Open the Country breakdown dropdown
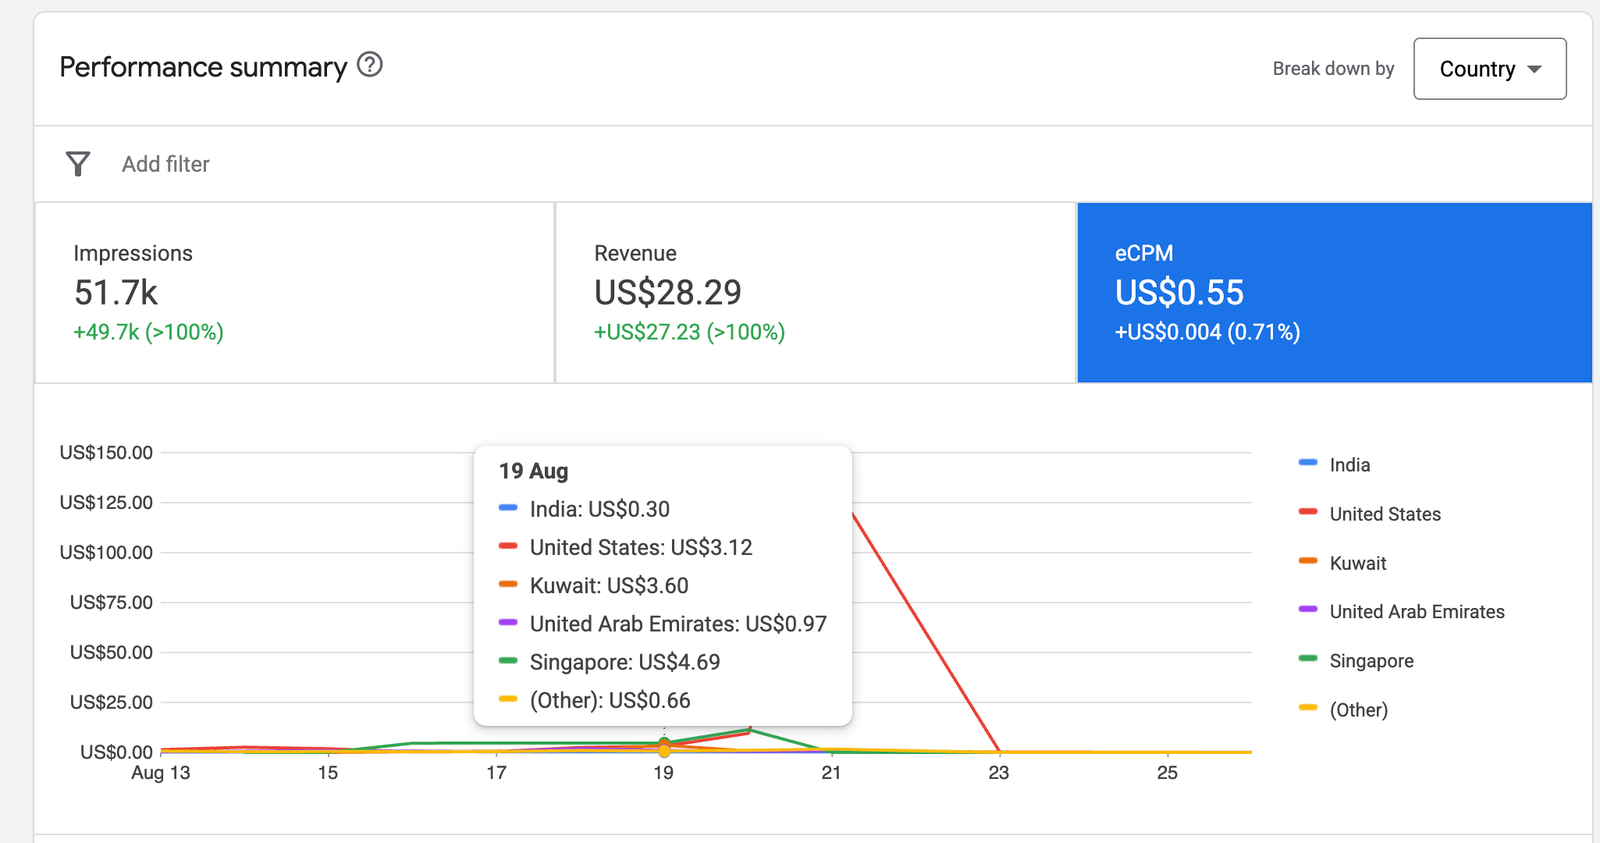 1490,69
